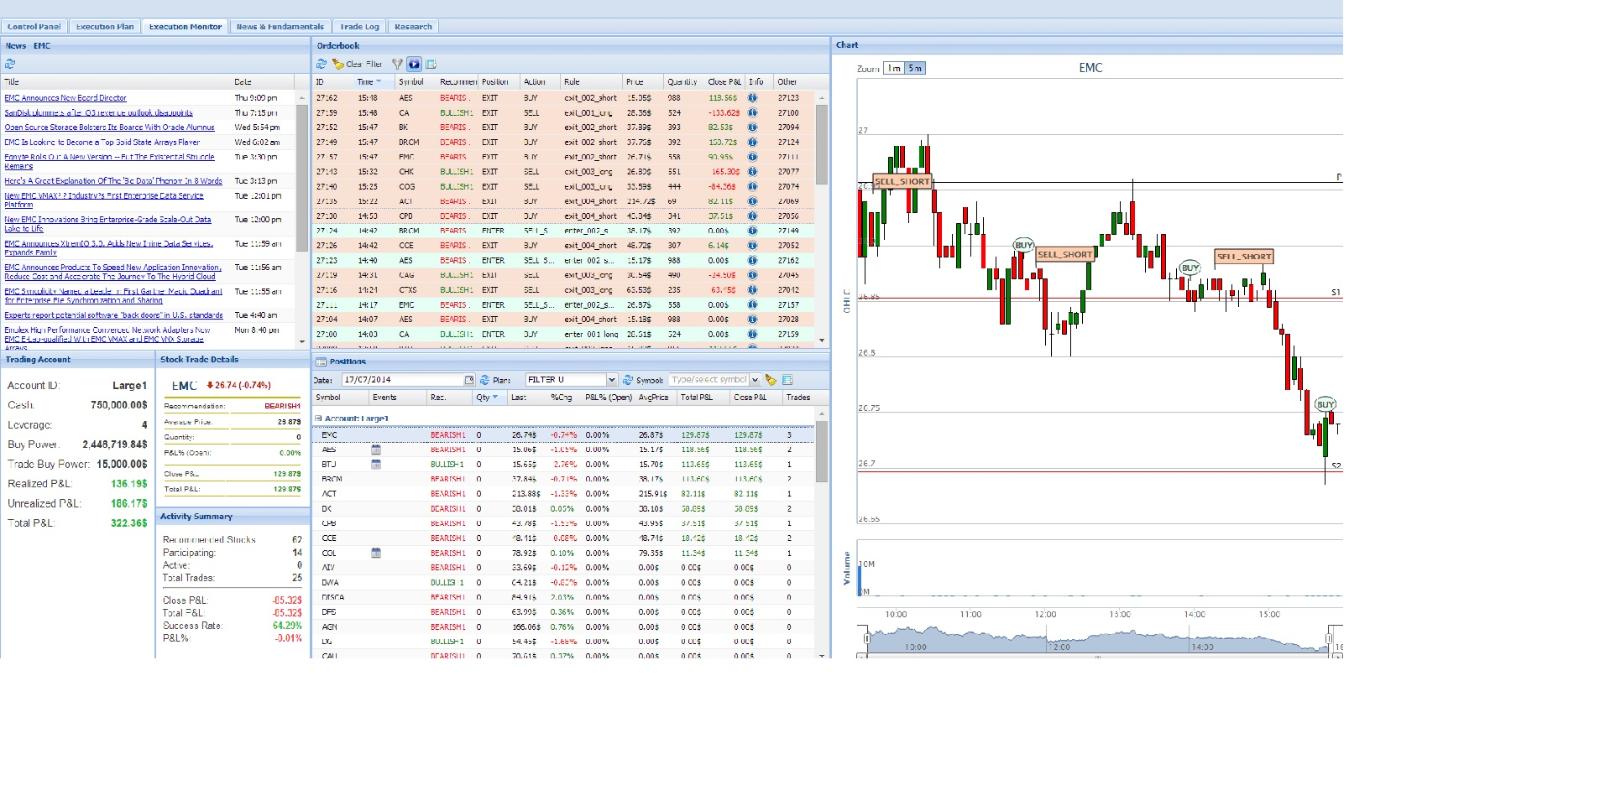This screenshot has height=785, width=1600.
Task: Open 'EMC Is Looking to Become a Top Solid State' link
Action: [102, 142]
